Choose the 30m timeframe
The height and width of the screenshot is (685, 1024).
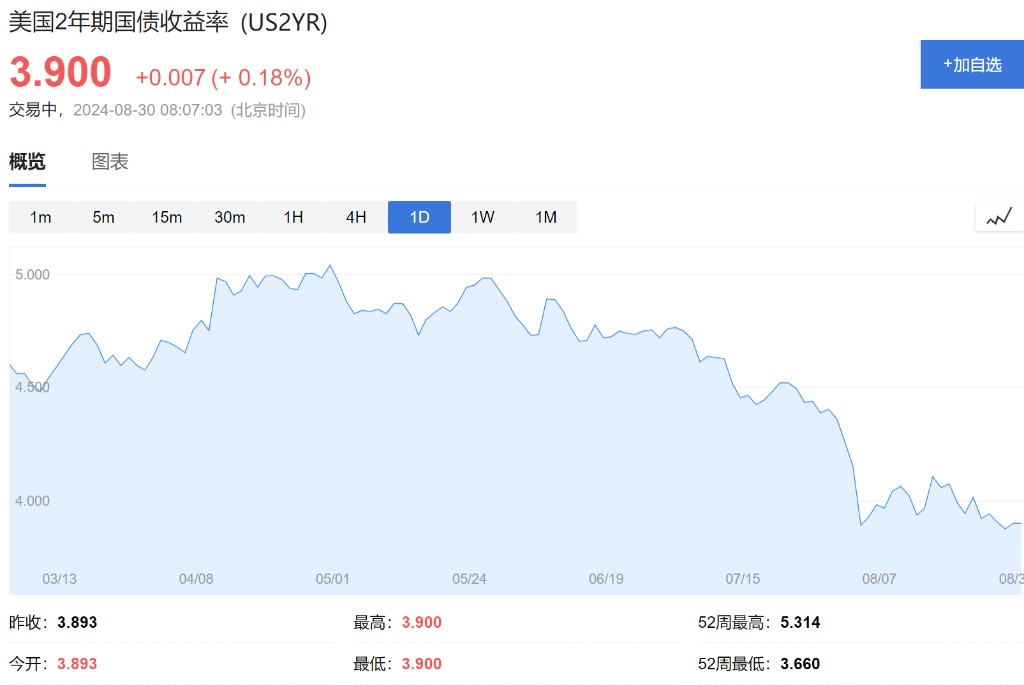(230, 217)
